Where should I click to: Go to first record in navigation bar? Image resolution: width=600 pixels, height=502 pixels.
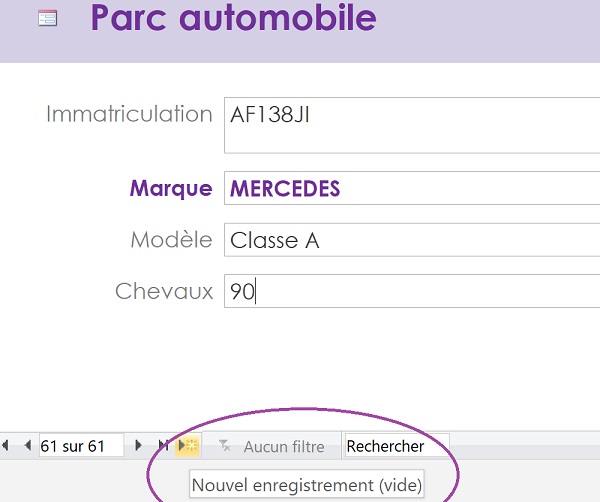[x=5, y=445]
